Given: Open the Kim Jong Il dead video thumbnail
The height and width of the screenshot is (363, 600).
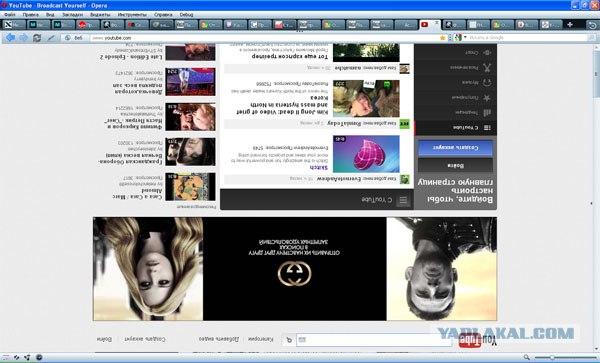Looking at the screenshot, I should coord(366,99).
